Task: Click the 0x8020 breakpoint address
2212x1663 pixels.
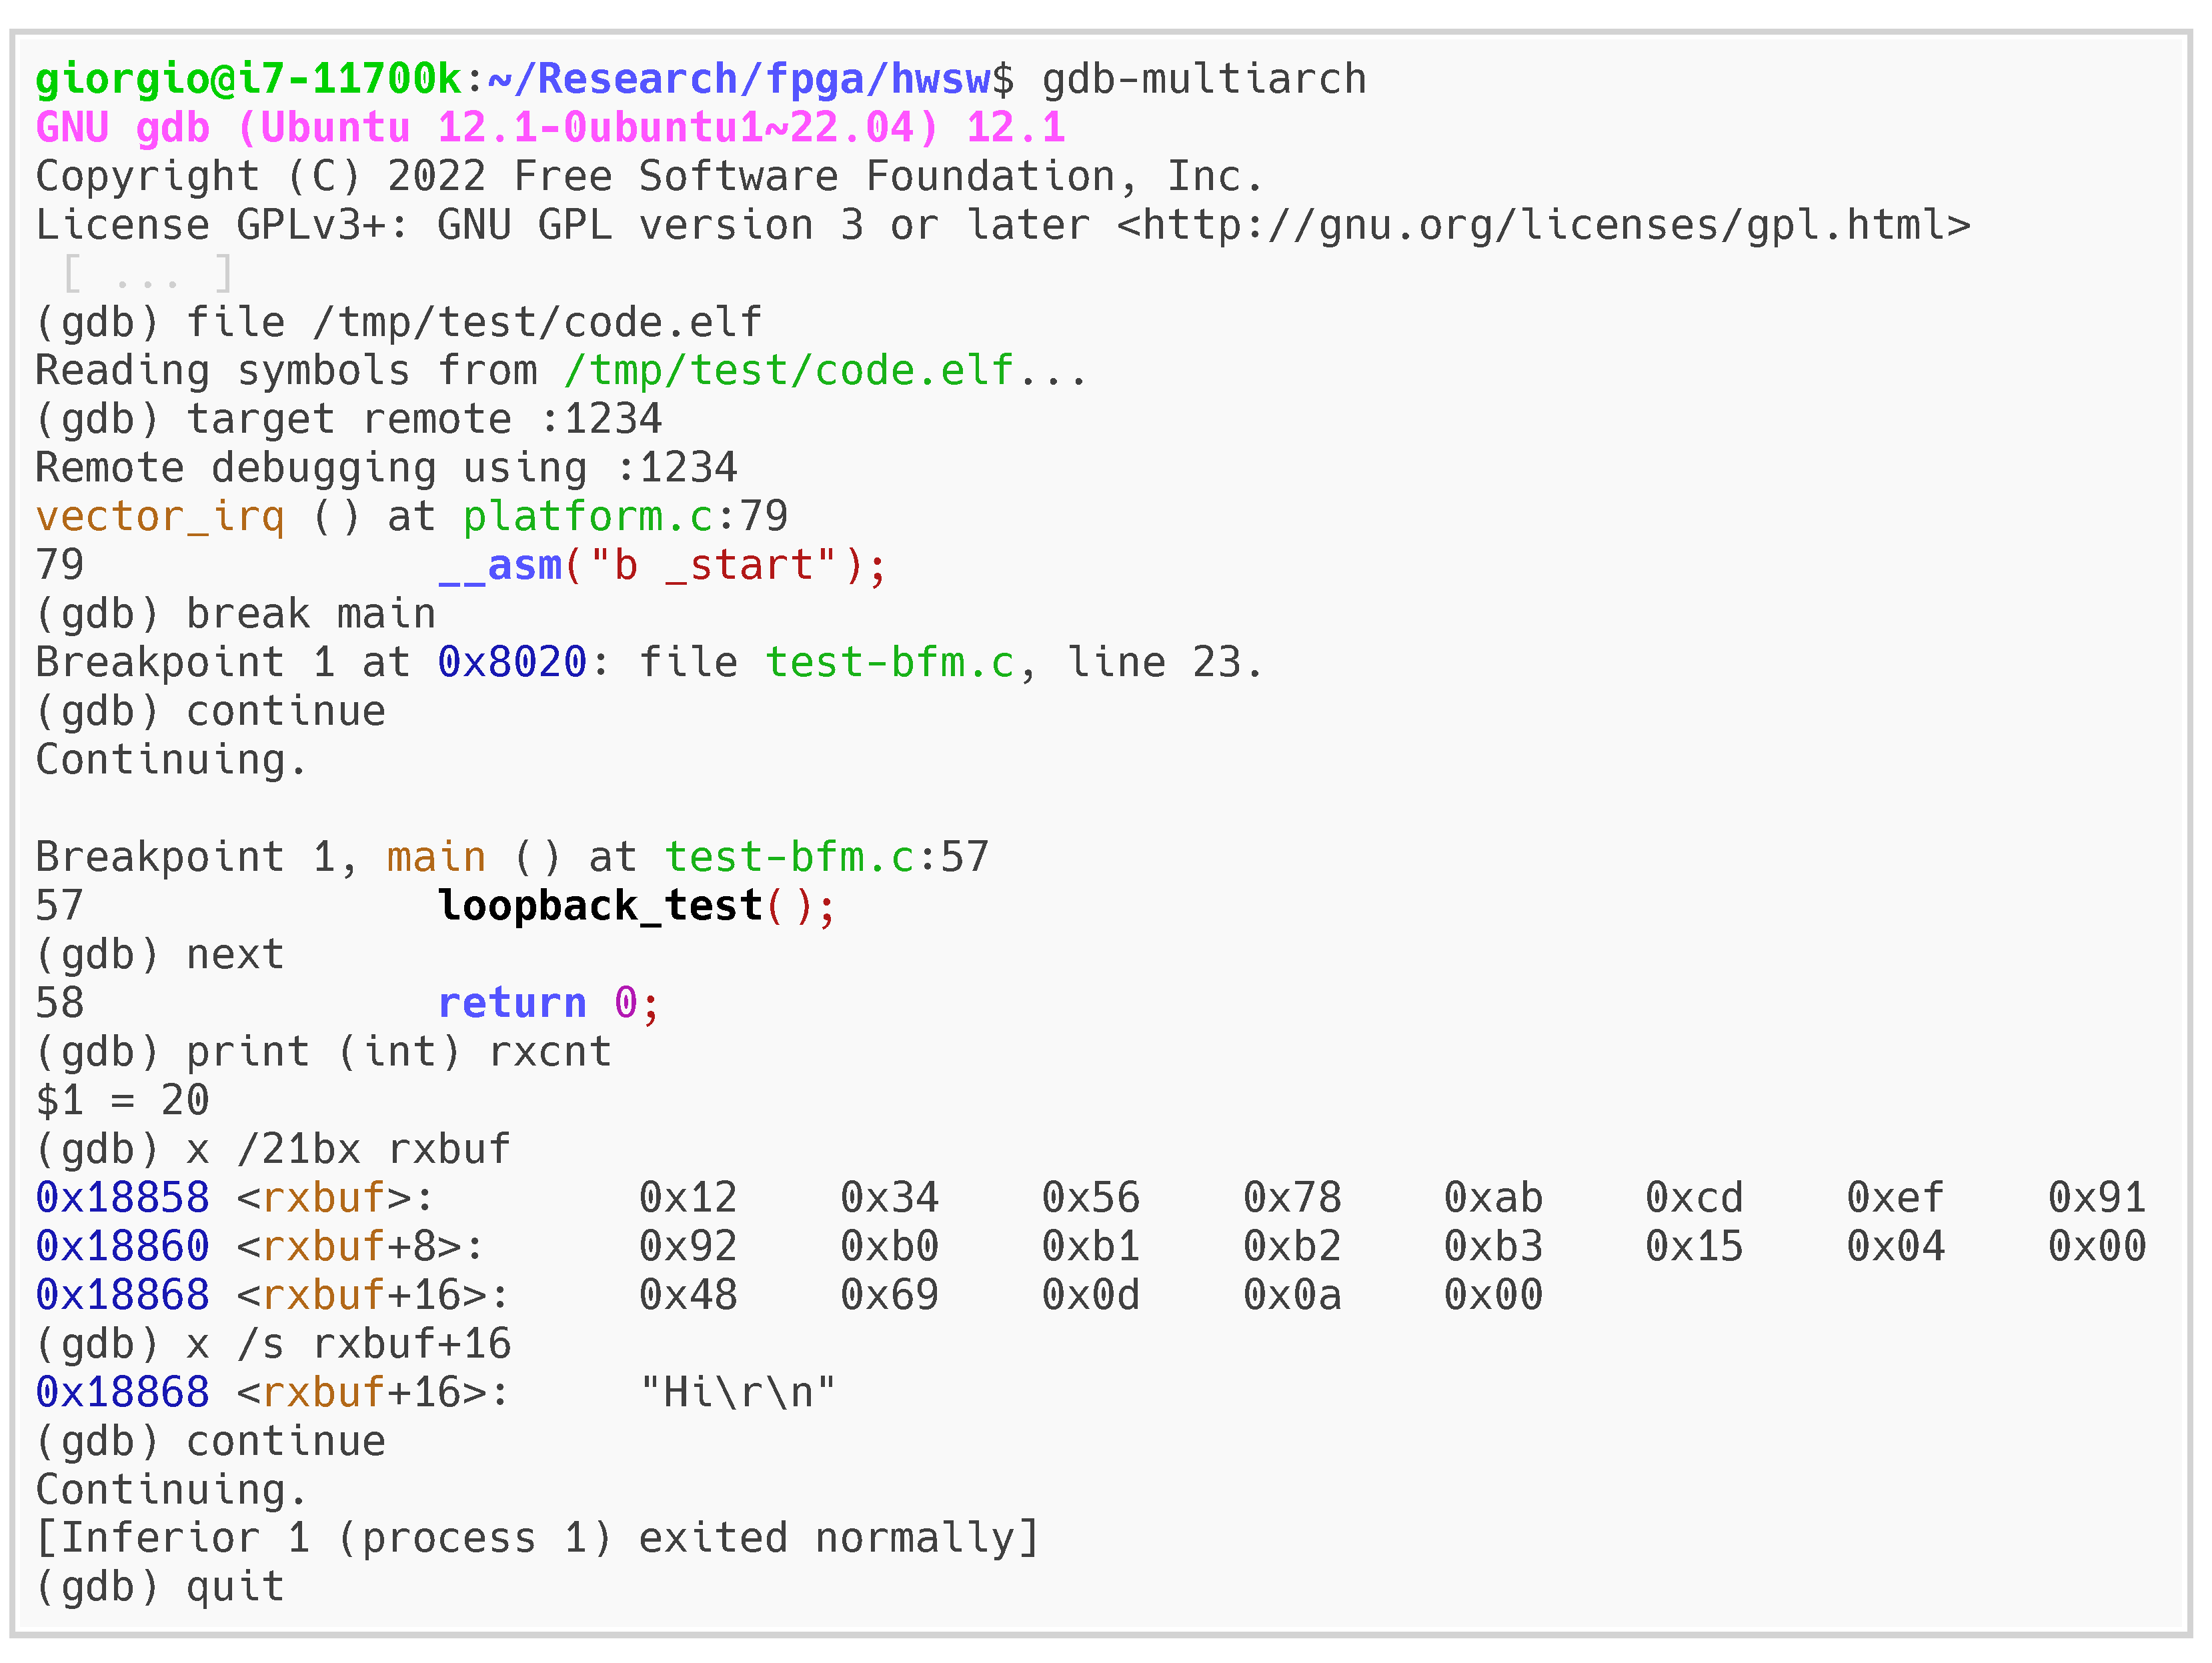Action: coord(512,663)
